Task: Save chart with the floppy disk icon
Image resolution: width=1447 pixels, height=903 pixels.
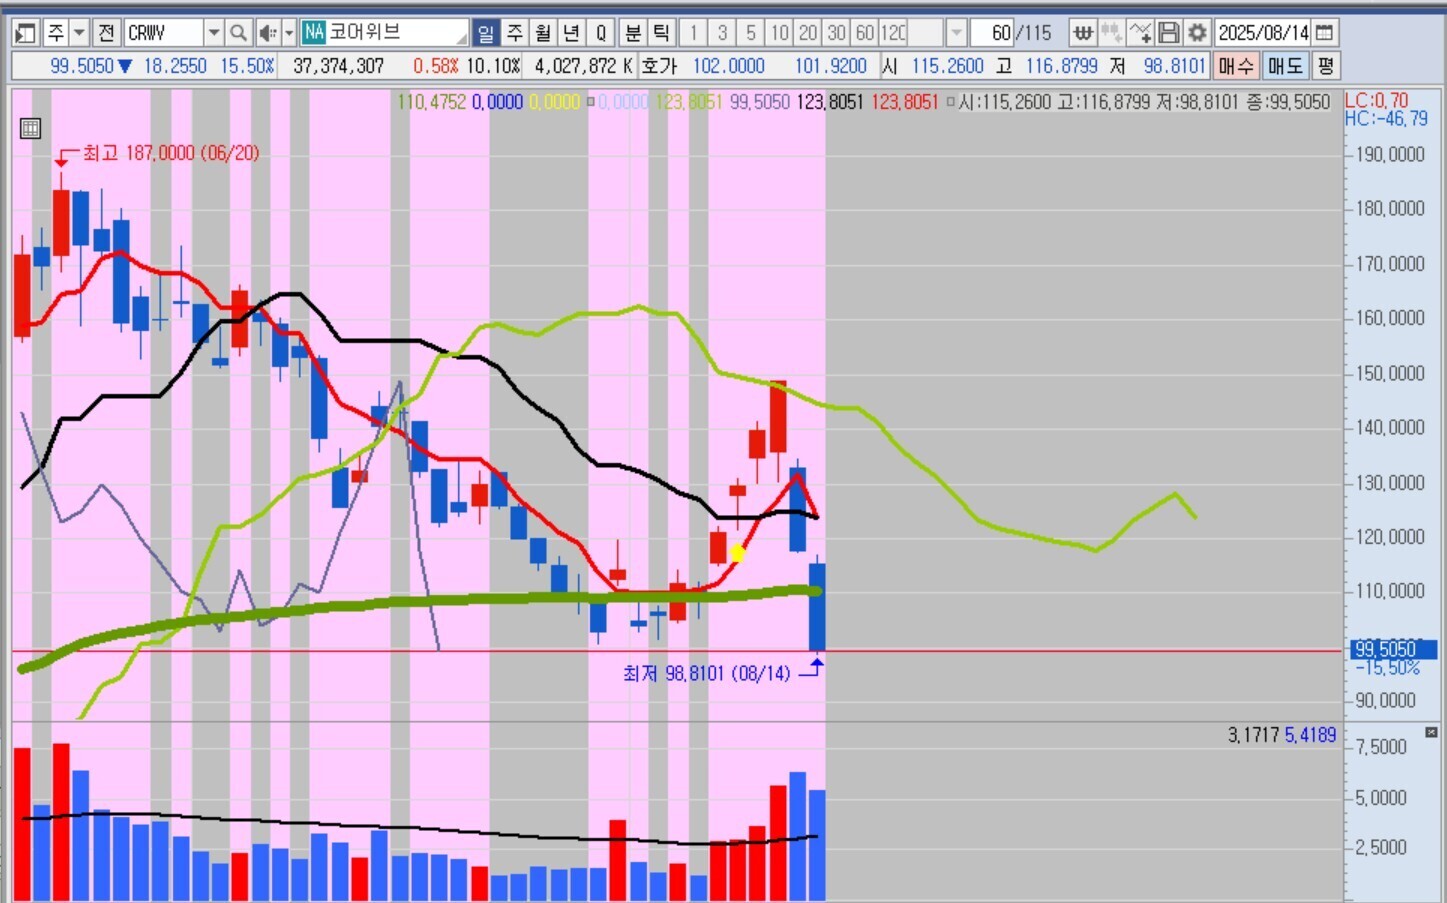Action: [x=1168, y=33]
